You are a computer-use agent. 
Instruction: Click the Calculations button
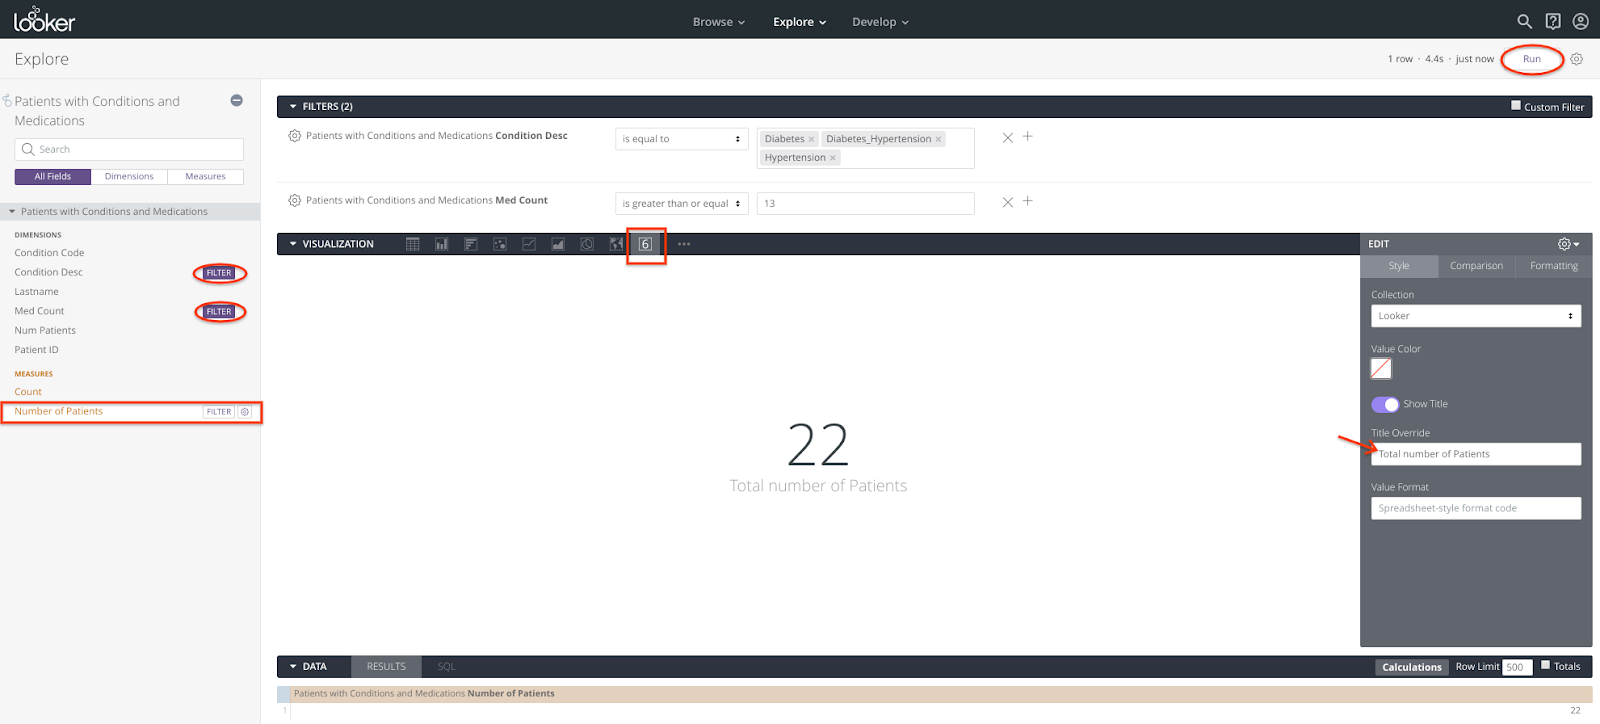pyautogui.click(x=1411, y=667)
